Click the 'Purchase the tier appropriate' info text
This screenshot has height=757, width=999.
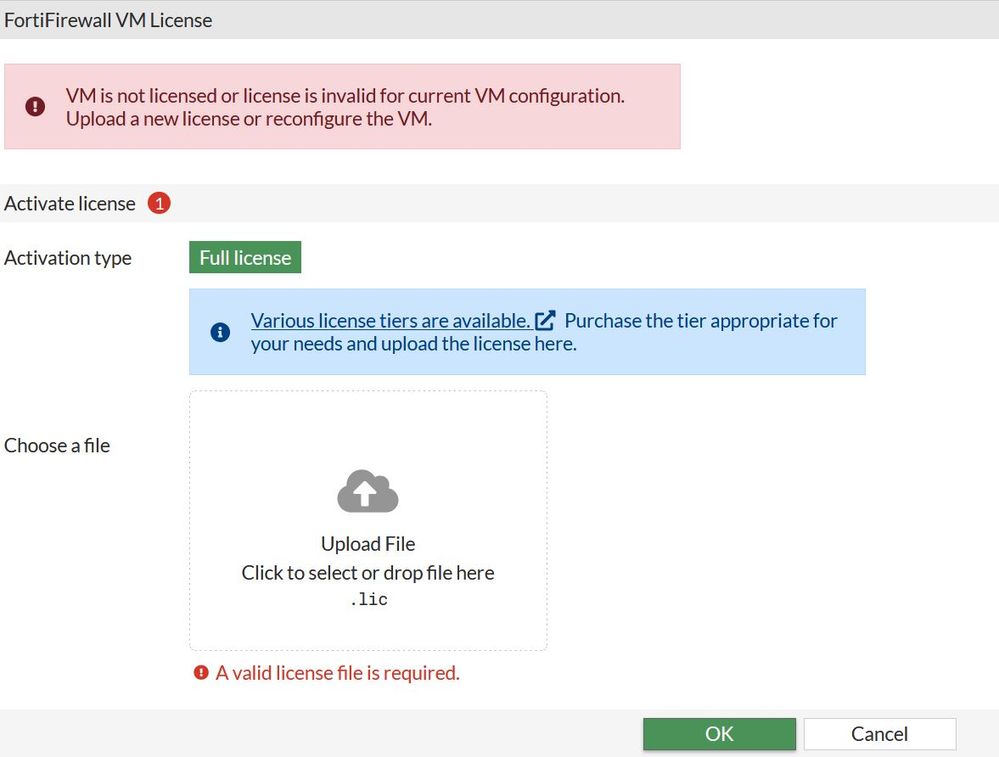tap(544, 332)
